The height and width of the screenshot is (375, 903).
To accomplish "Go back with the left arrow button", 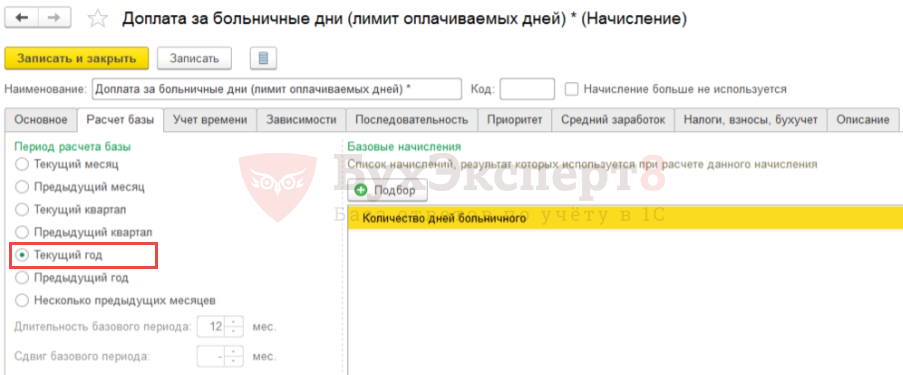I will tap(22, 18).
